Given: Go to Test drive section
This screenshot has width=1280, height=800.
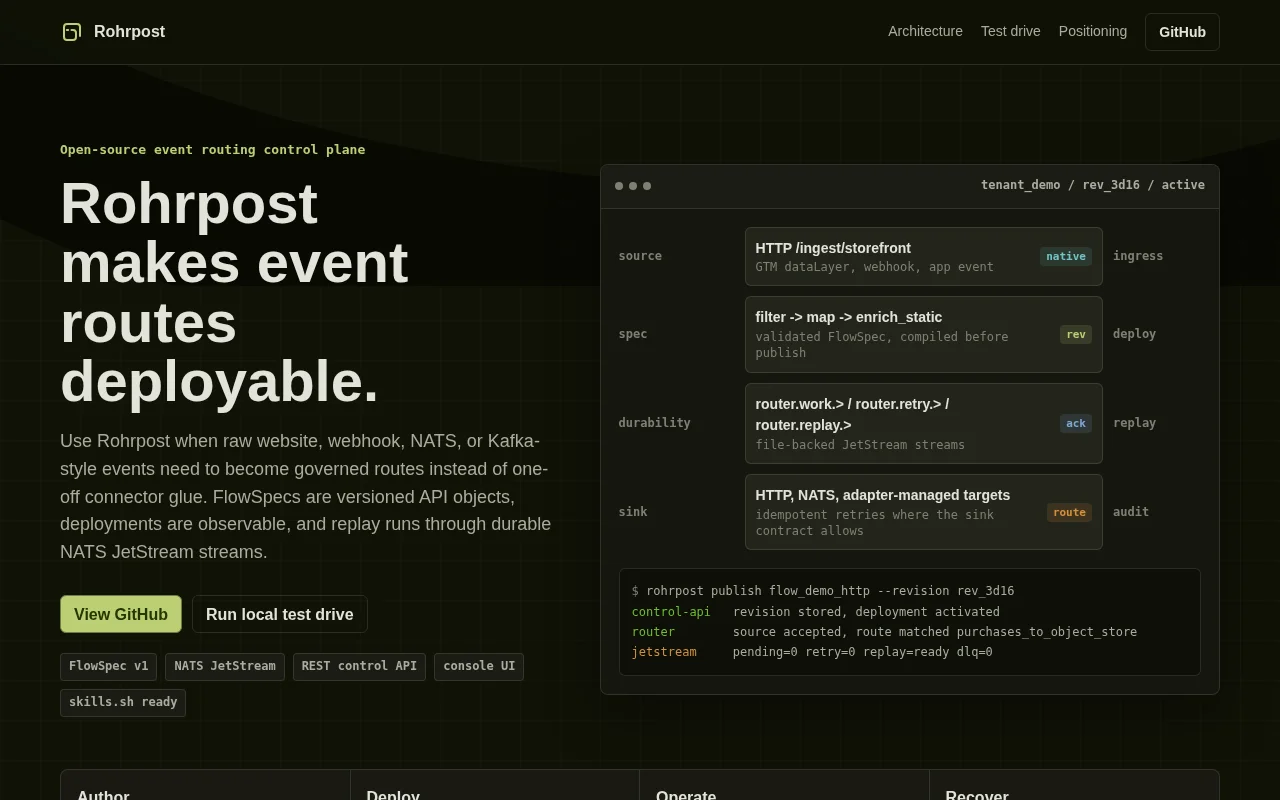Looking at the screenshot, I should 1010,31.
